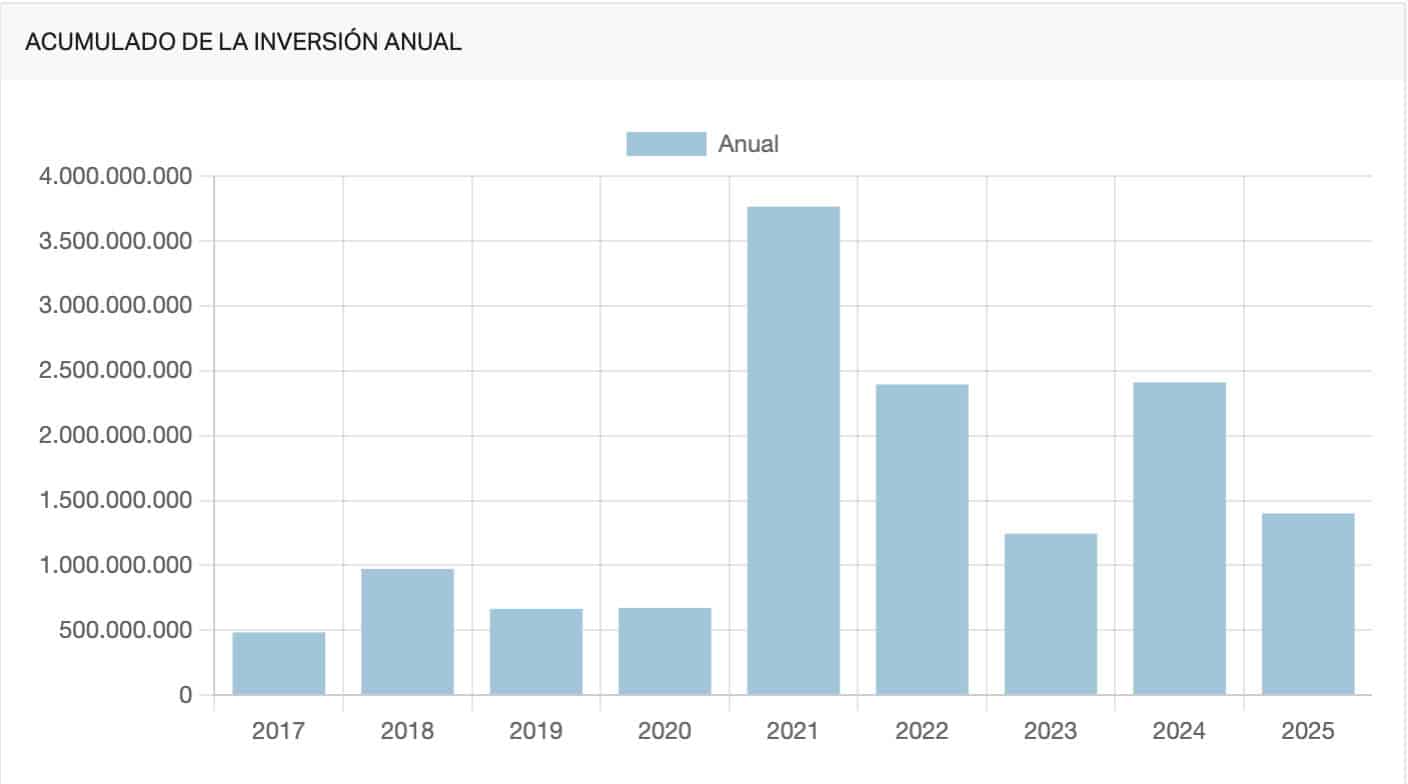
Task: Click the 0 value on the y-axis
Action: pos(185,695)
